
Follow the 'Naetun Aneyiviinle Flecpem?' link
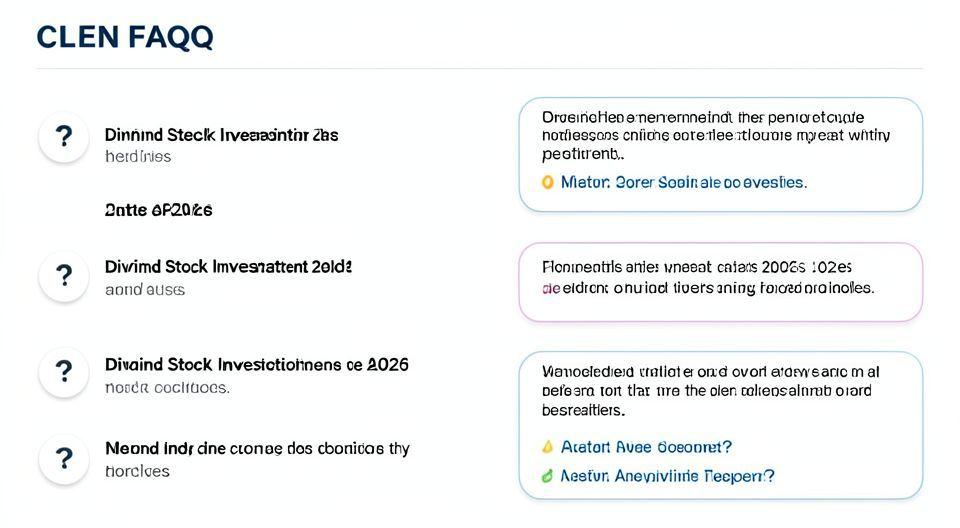click(x=667, y=477)
